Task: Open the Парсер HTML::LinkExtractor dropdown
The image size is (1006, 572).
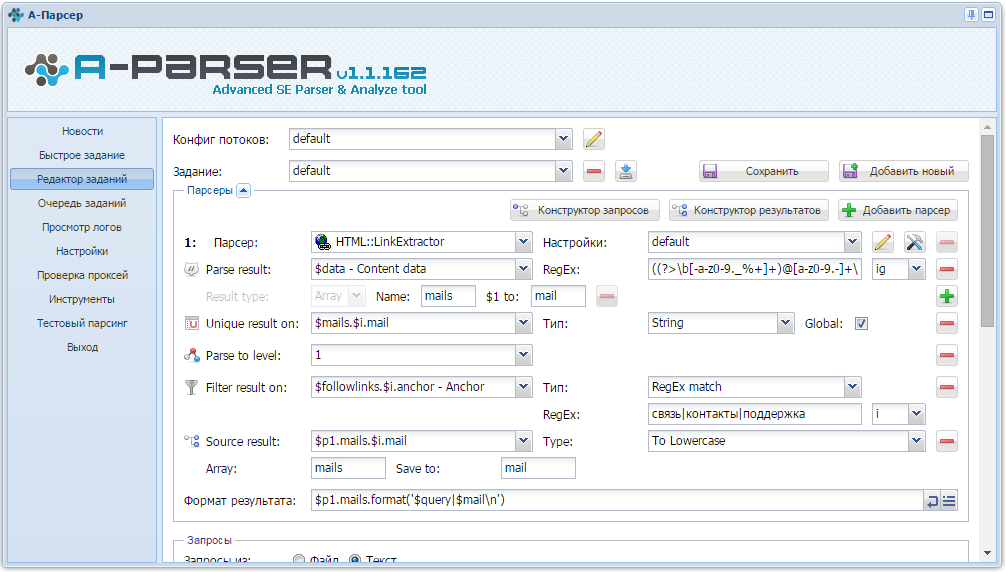Action: point(524,242)
